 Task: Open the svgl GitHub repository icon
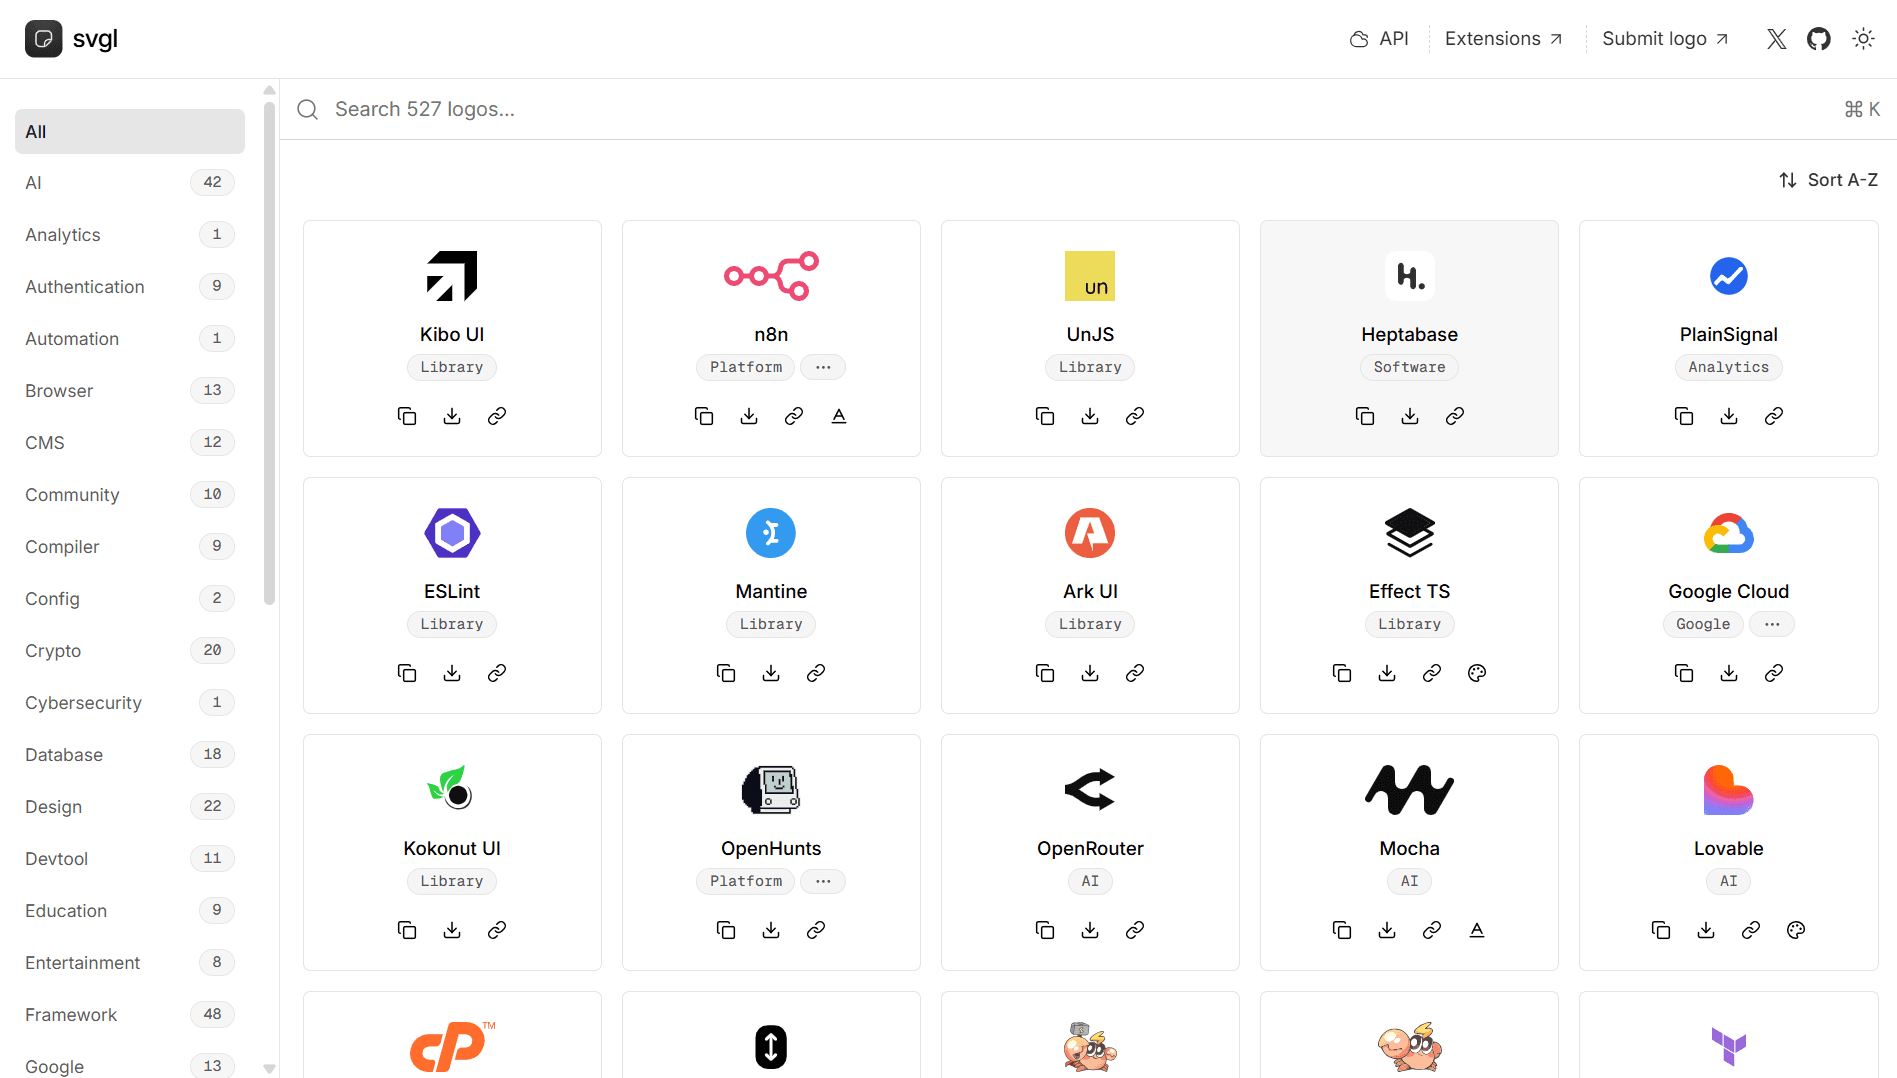tap(1819, 39)
